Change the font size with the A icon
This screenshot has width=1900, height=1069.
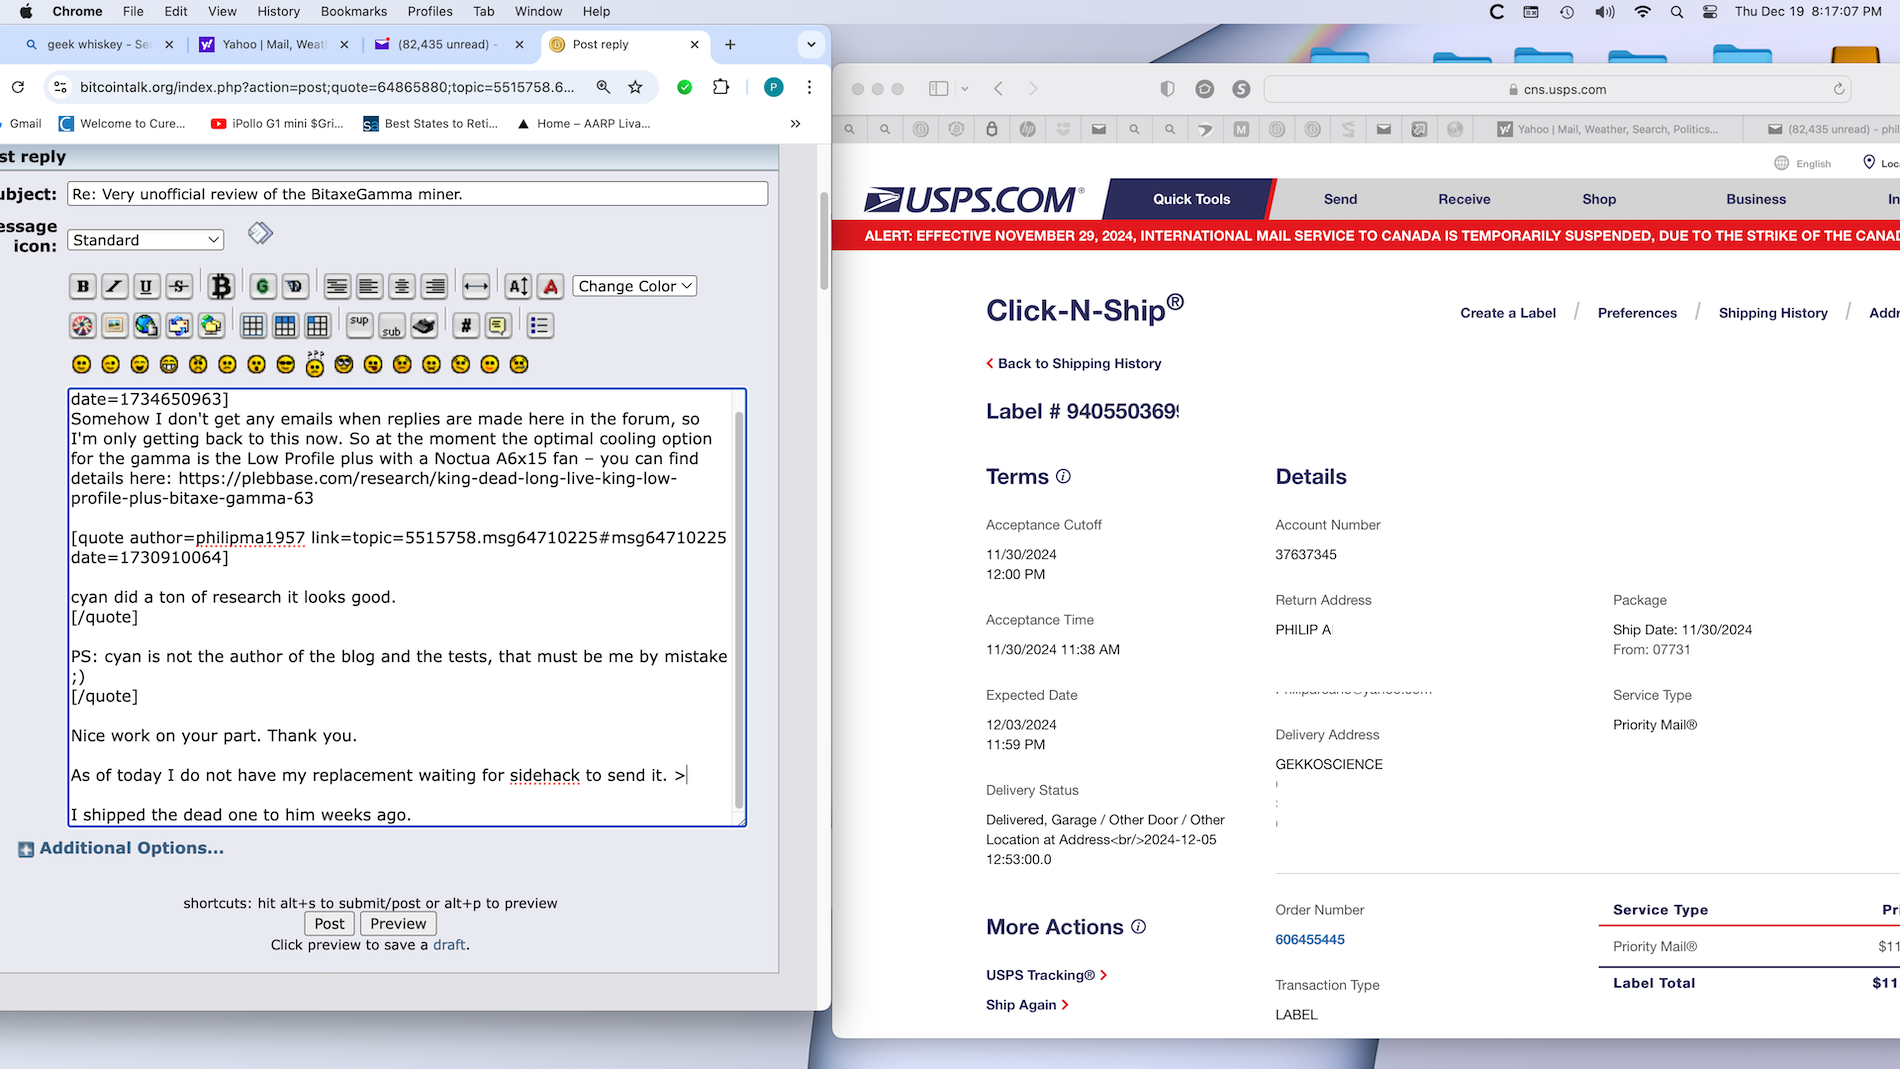(x=518, y=286)
